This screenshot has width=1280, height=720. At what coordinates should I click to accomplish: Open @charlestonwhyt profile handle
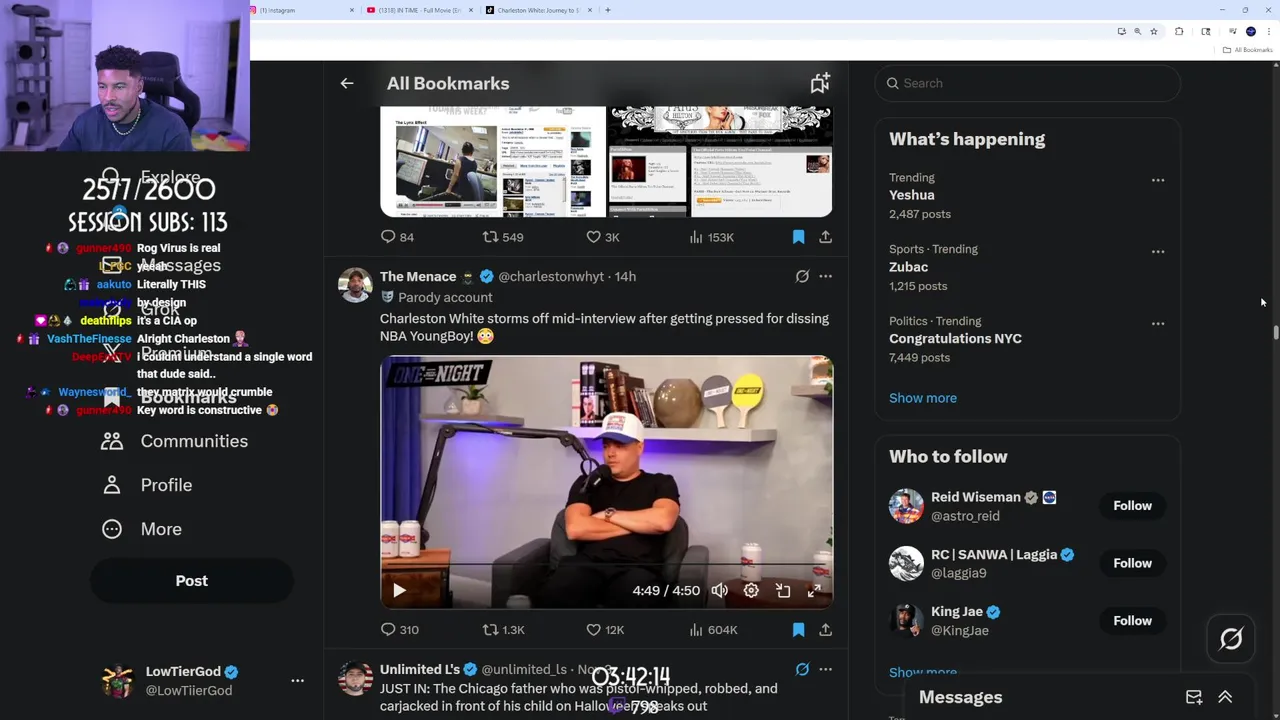[x=551, y=276]
